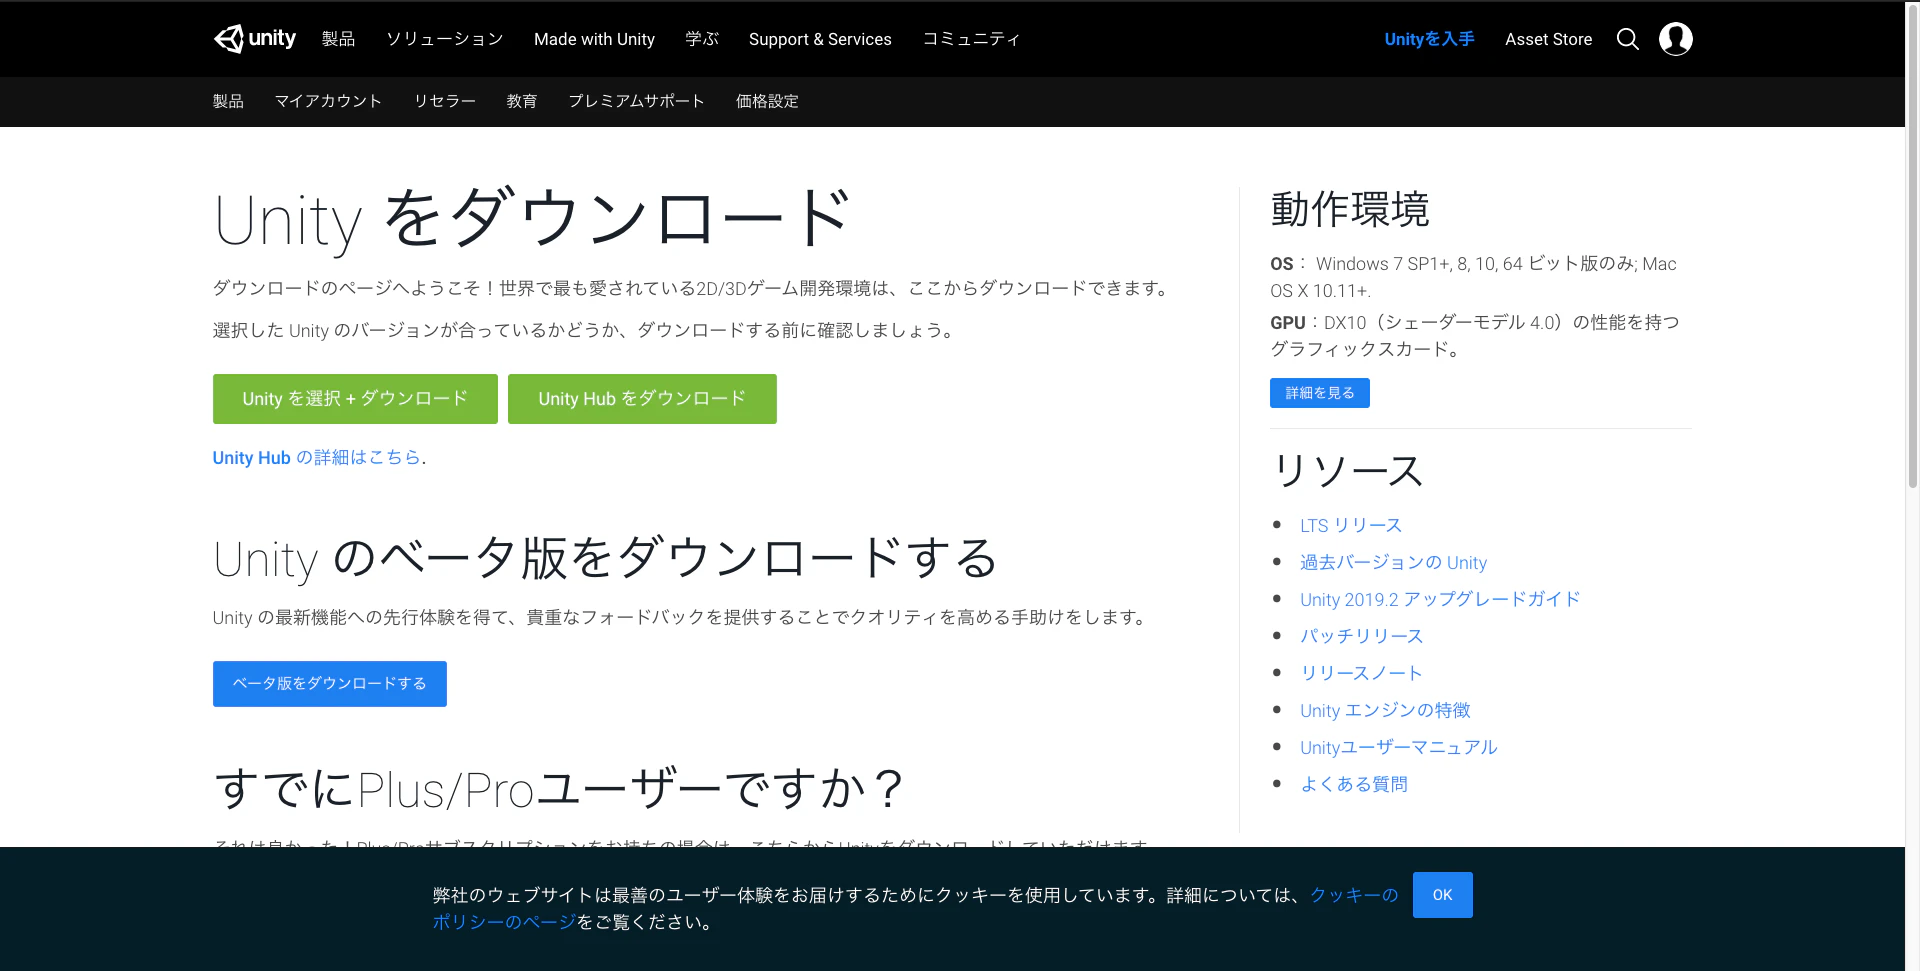Open Made with Unity menu
Viewport: 1920px width, 971px height.
coord(594,39)
